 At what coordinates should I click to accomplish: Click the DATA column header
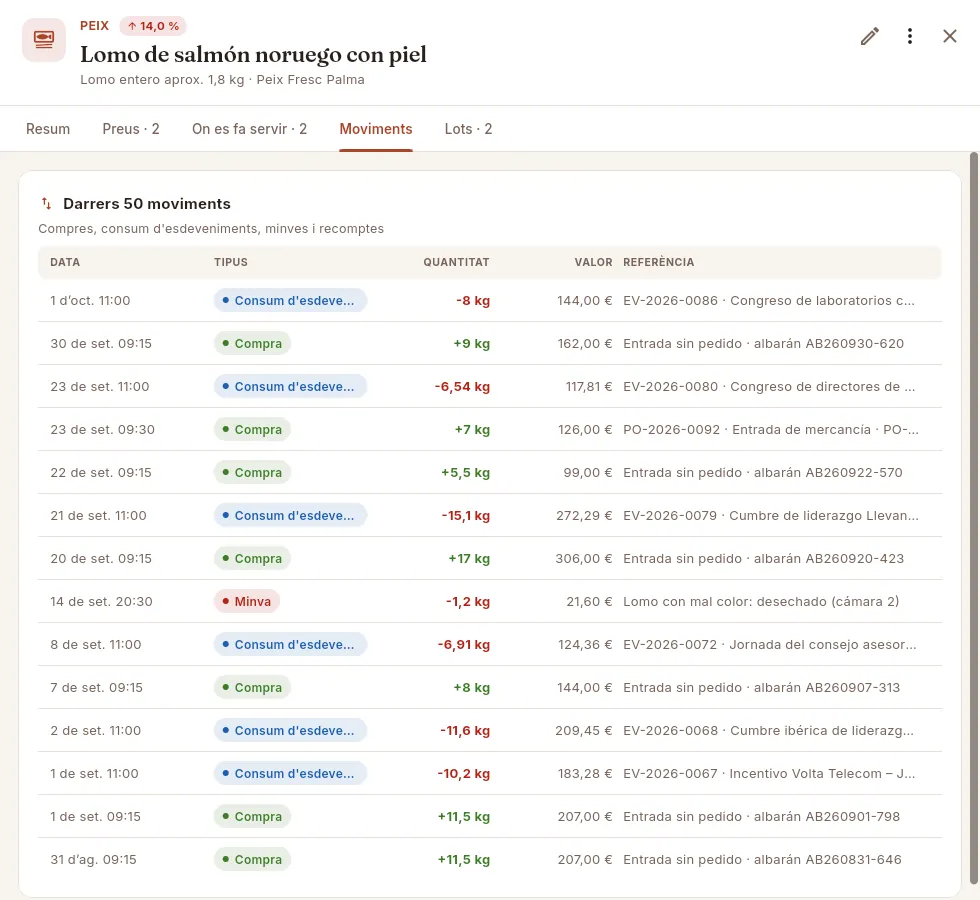65,262
